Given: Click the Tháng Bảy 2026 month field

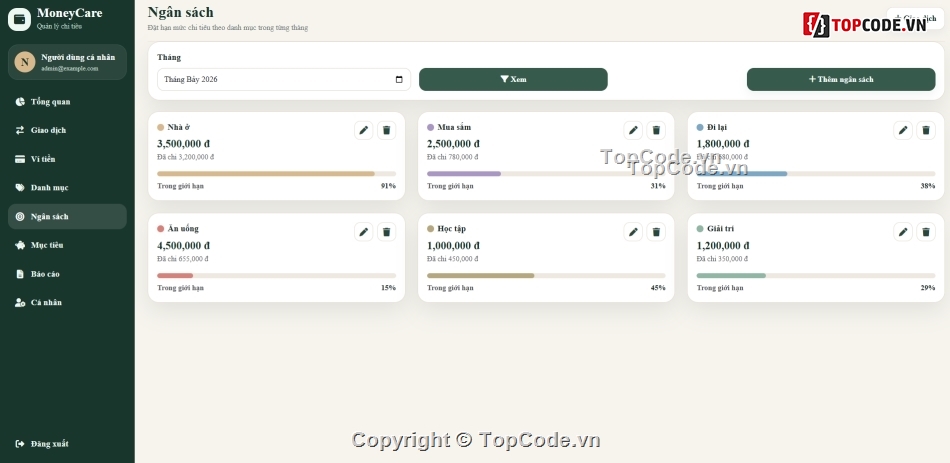Looking at the screenshot, I should tap(284, 79).
